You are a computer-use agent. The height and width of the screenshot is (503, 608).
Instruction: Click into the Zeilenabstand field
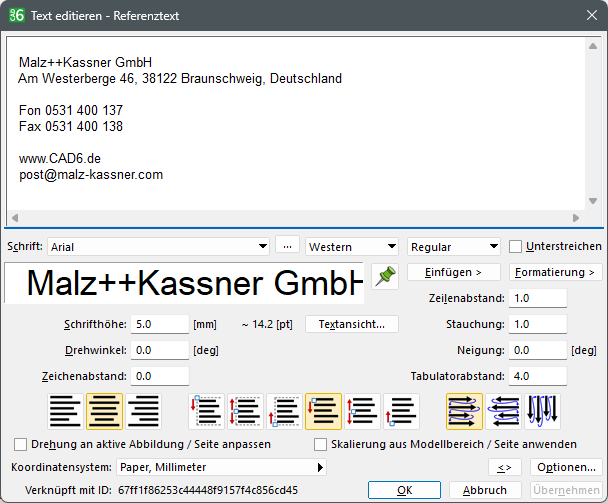538,298
